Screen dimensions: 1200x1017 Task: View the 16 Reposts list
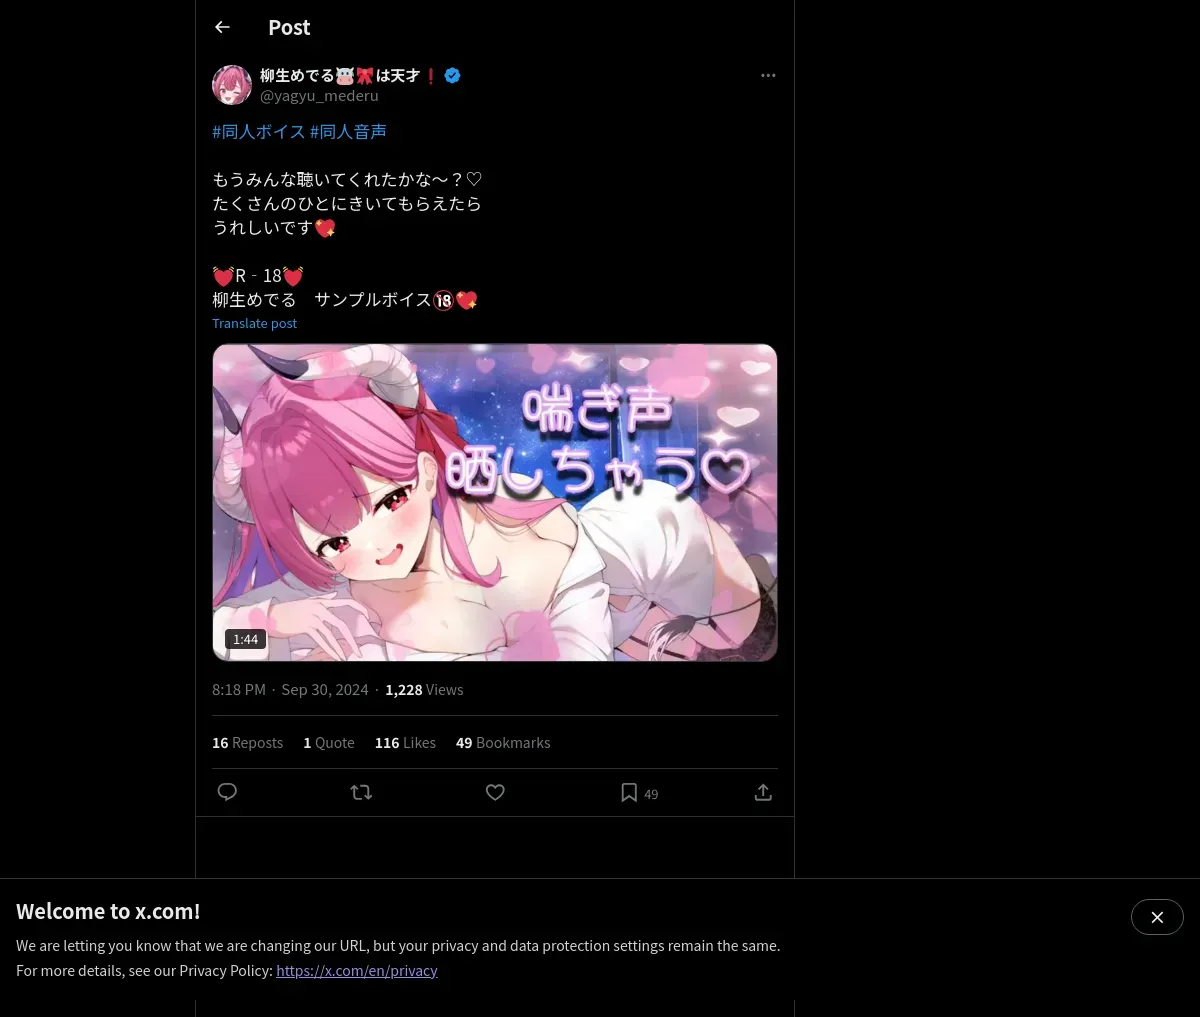247,743
